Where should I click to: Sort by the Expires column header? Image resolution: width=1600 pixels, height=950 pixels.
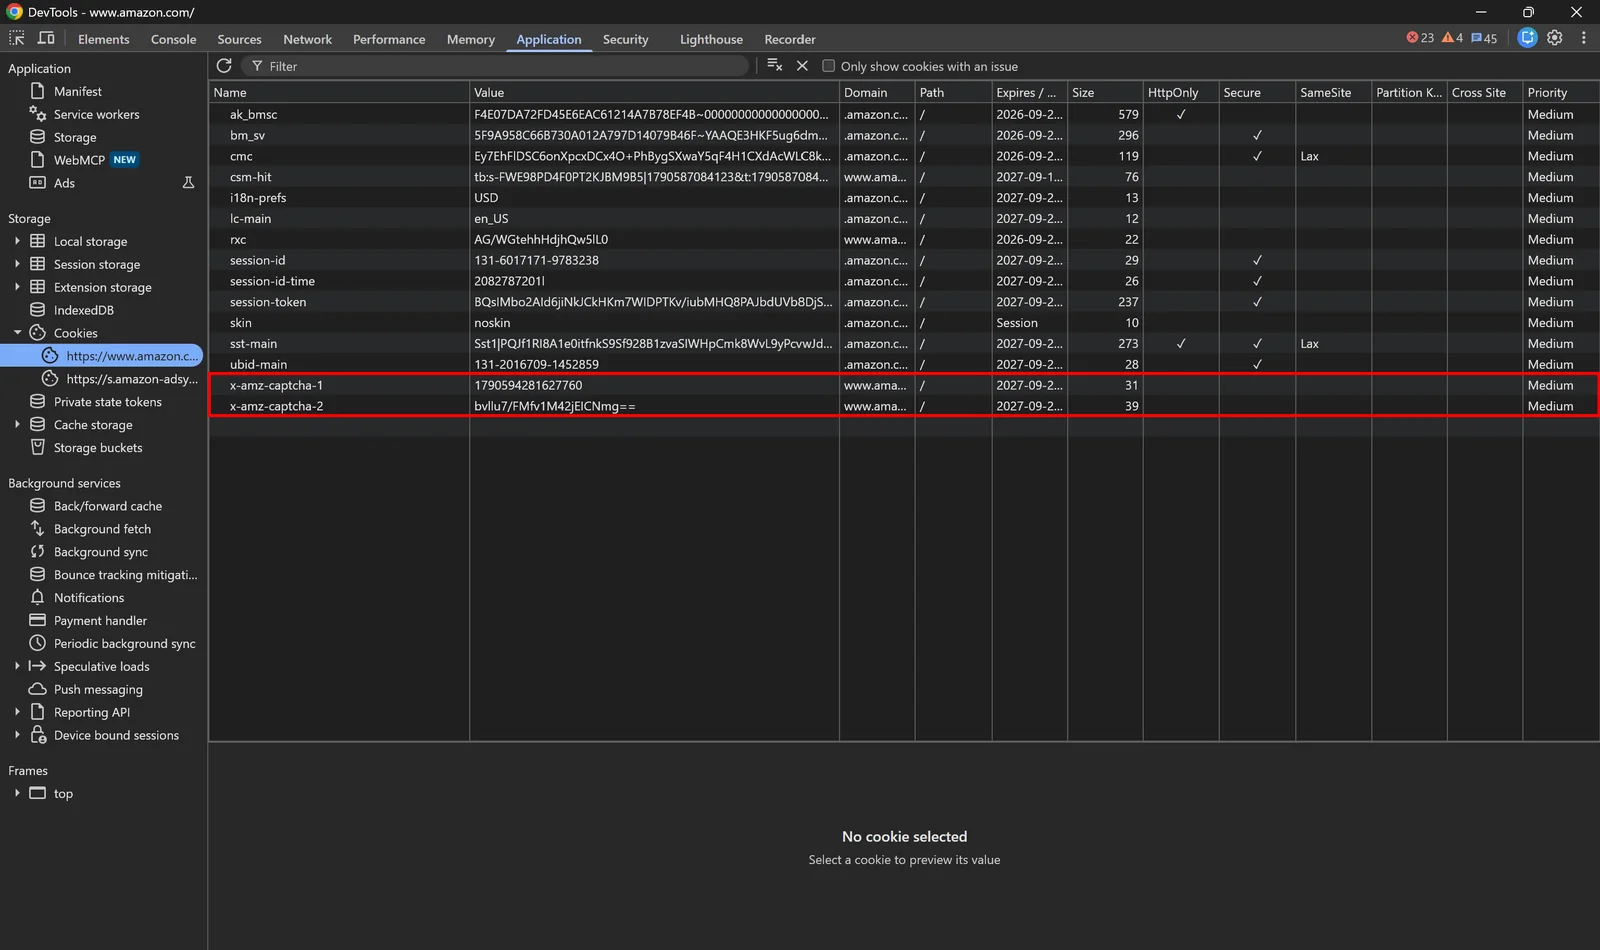[x=1029, y=92]
